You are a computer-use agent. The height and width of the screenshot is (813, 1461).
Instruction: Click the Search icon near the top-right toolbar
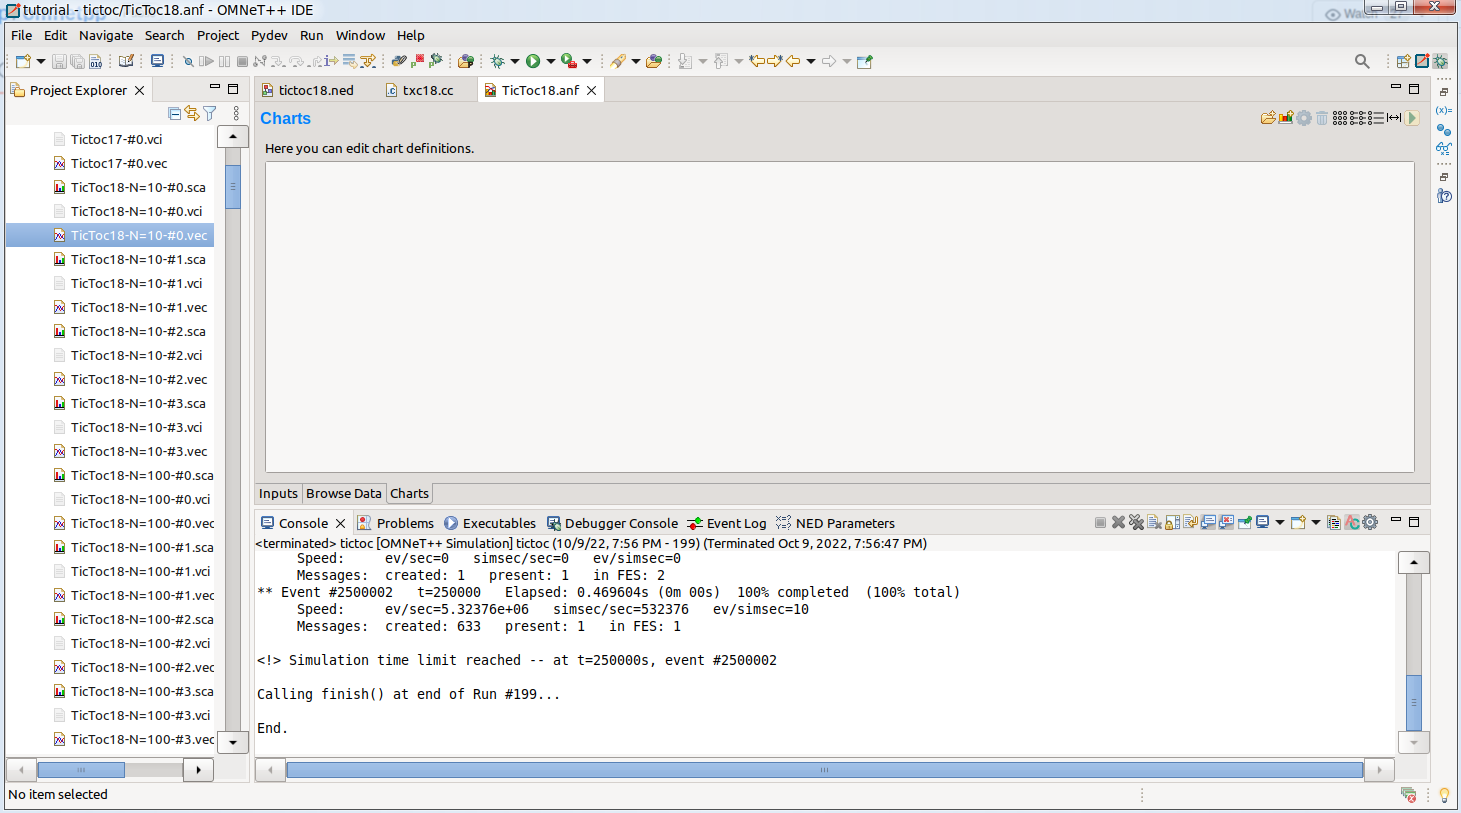tap(1362, 61)
